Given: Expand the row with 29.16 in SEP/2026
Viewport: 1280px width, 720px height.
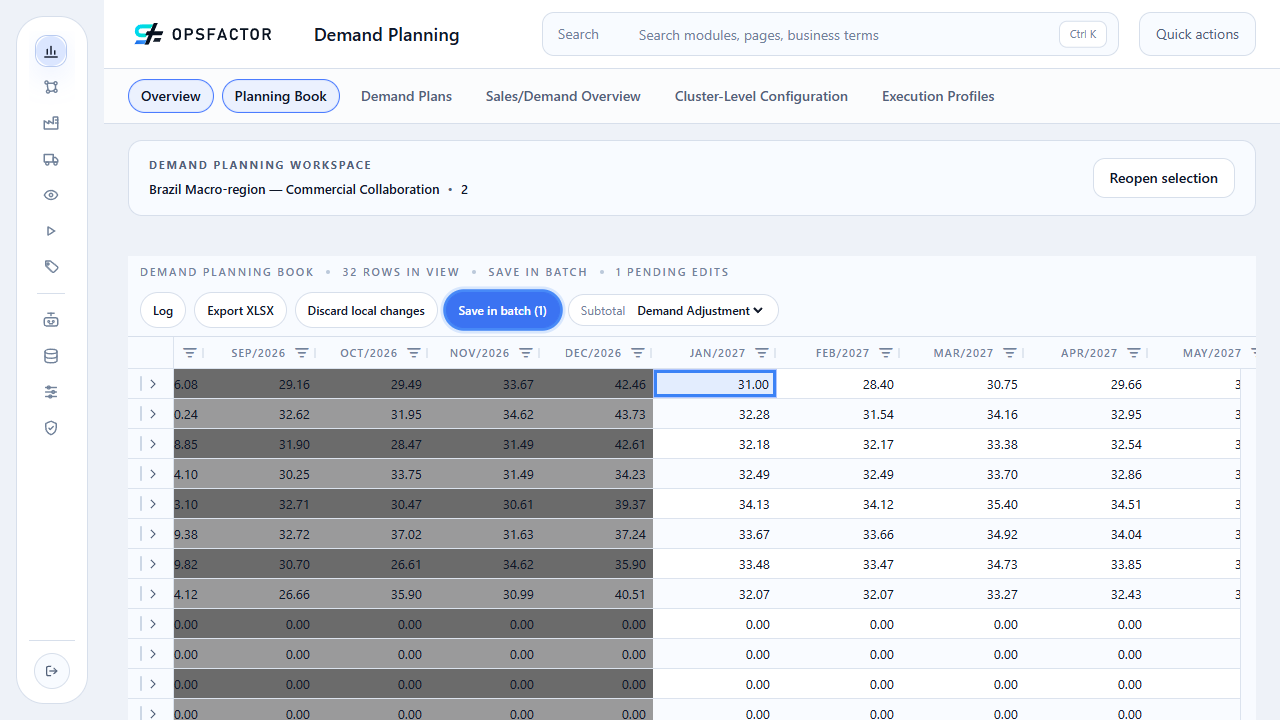Looking at the screenshot, I should click(153, 384).
